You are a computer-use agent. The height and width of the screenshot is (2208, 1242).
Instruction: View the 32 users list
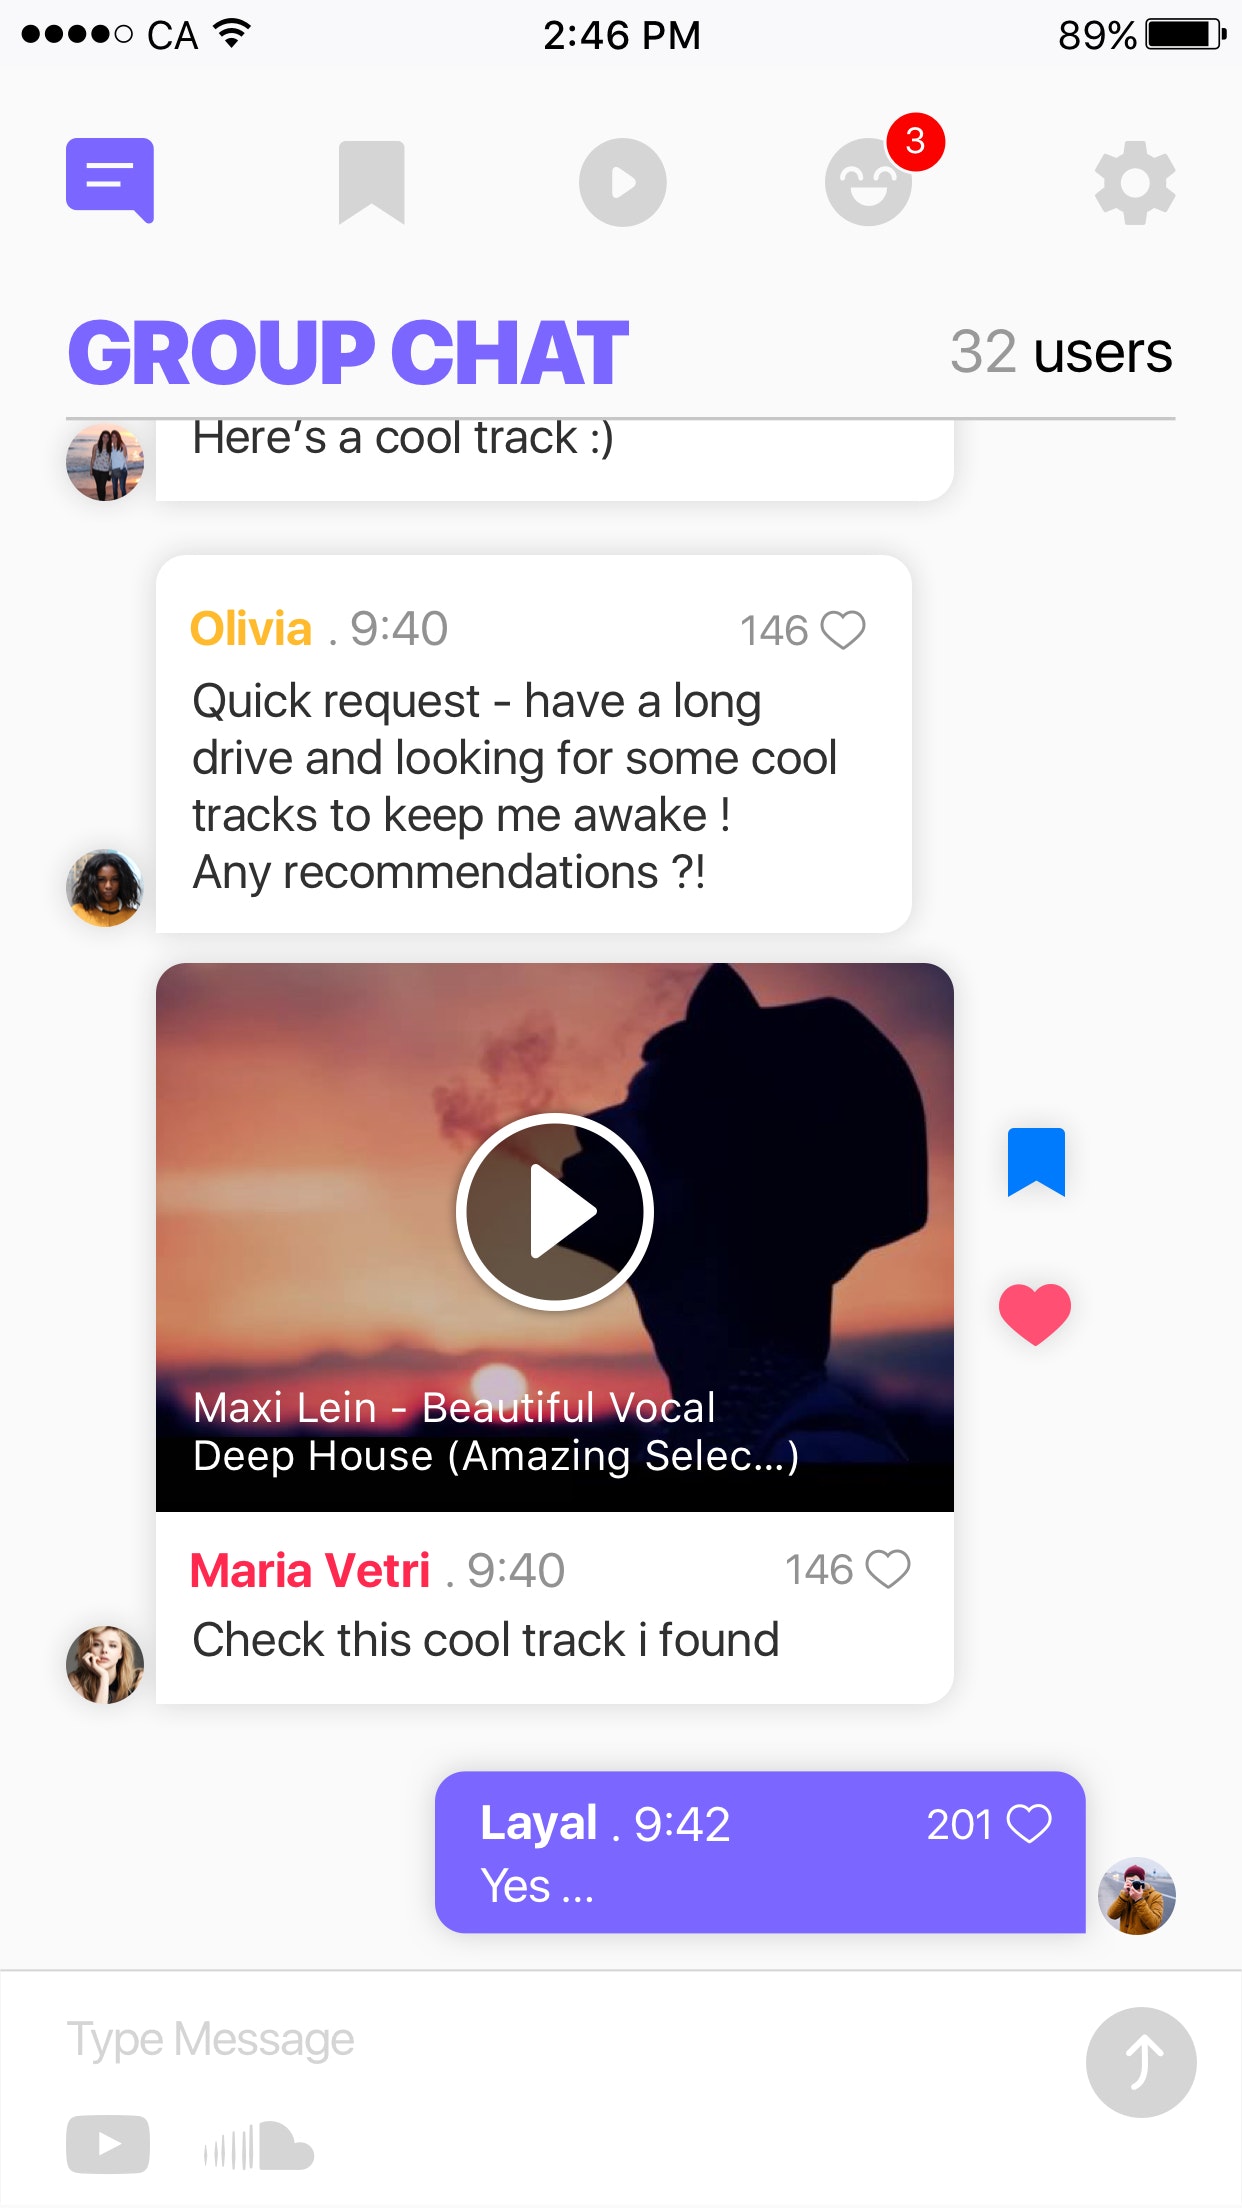coord(1061,352)
